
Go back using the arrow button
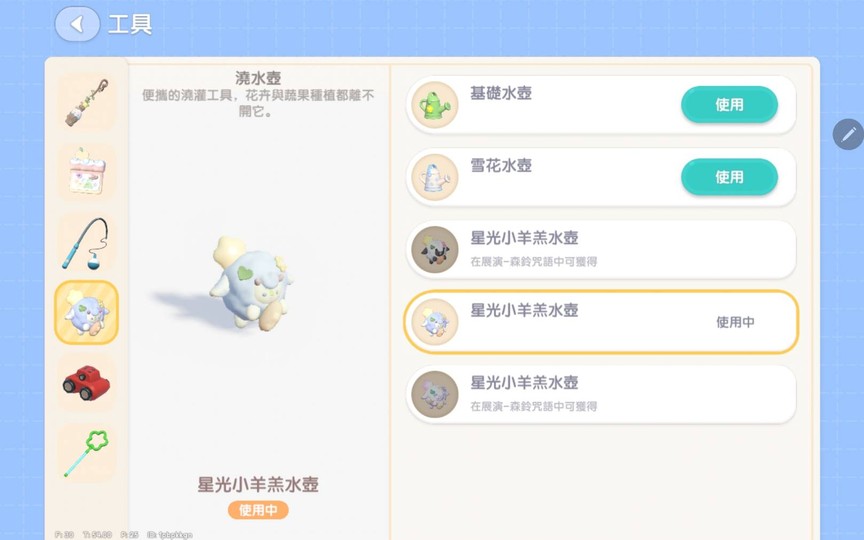77,24
